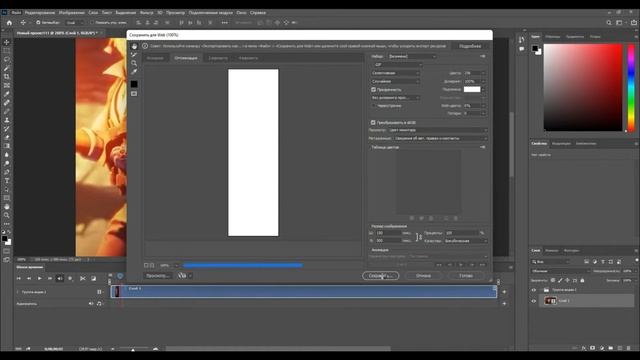Select the Crop tool
Image resolution: width=640 pixels, height=360 pixels.
(x=7, y=76)
